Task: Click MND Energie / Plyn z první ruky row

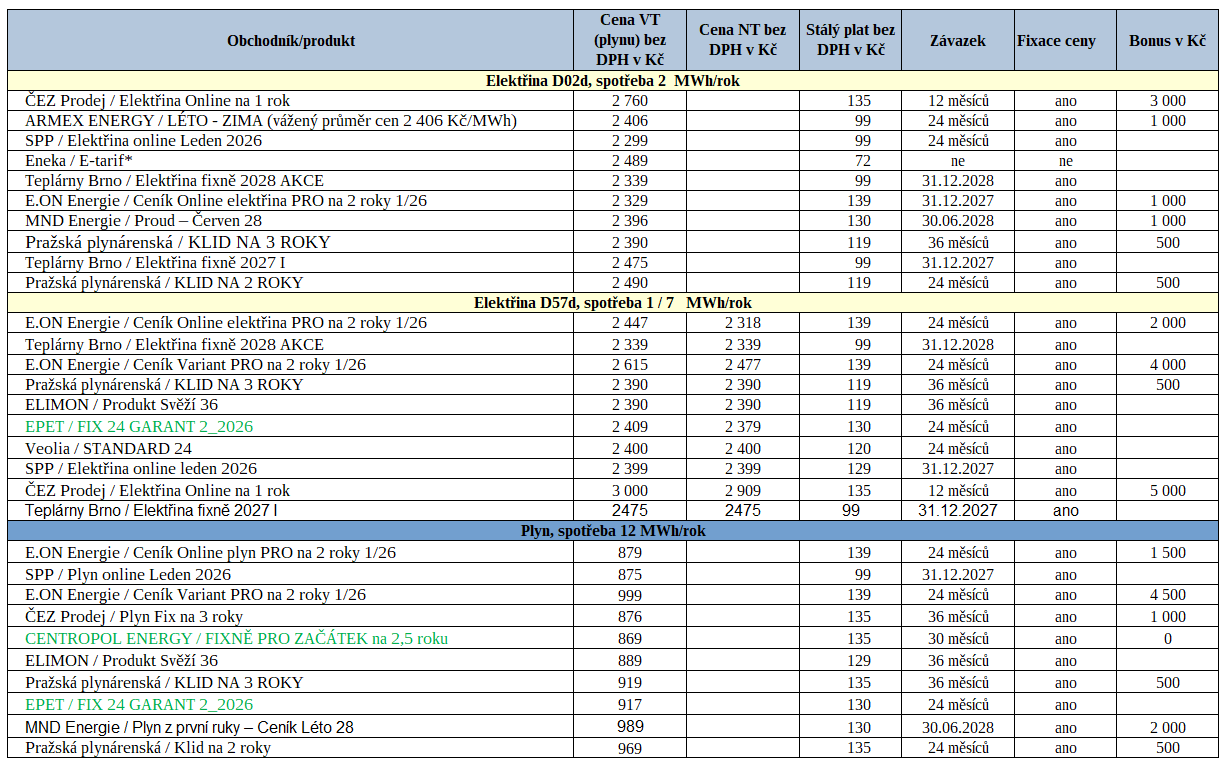Action: click(x=189, y=727)
